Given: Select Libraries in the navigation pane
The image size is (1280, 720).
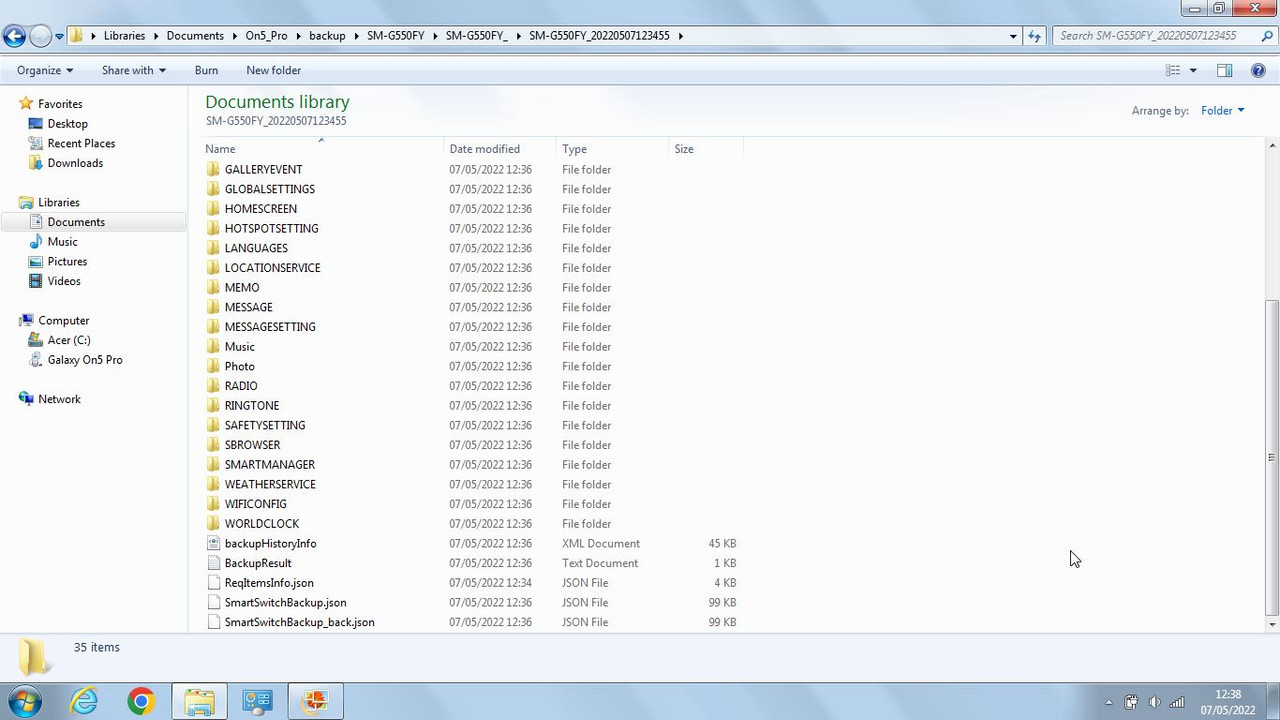Looking at the screenshot, I should (x=58, y=202).
